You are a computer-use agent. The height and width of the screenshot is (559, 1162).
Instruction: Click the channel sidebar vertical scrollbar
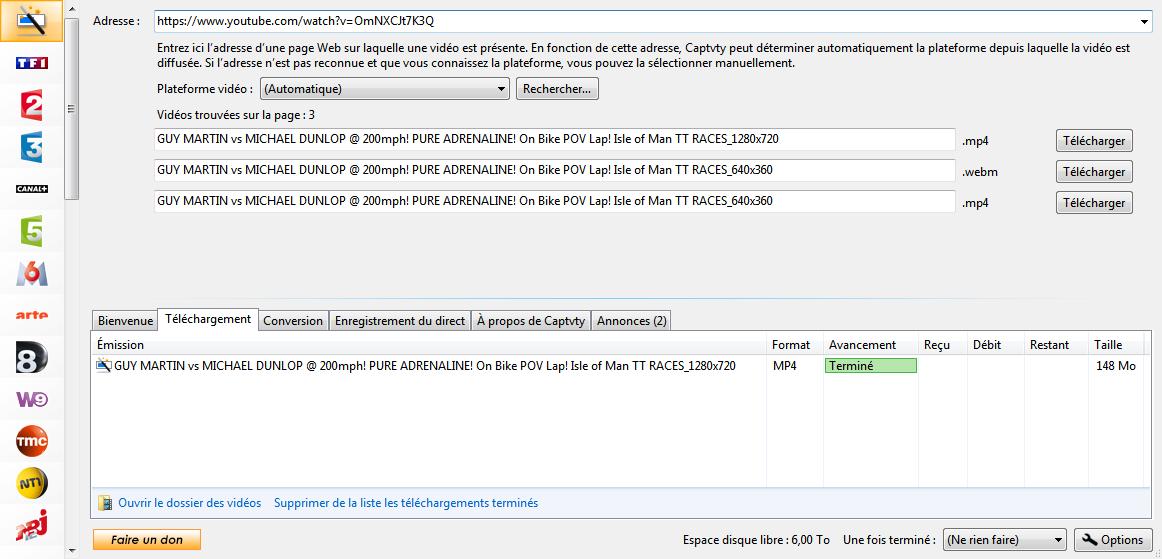71,109
